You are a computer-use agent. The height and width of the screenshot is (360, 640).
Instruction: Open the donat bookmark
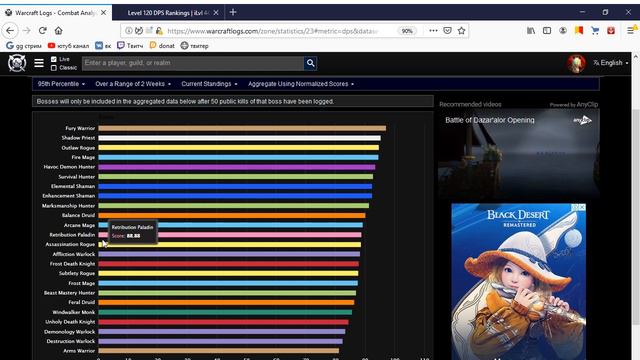coord(162,46)
